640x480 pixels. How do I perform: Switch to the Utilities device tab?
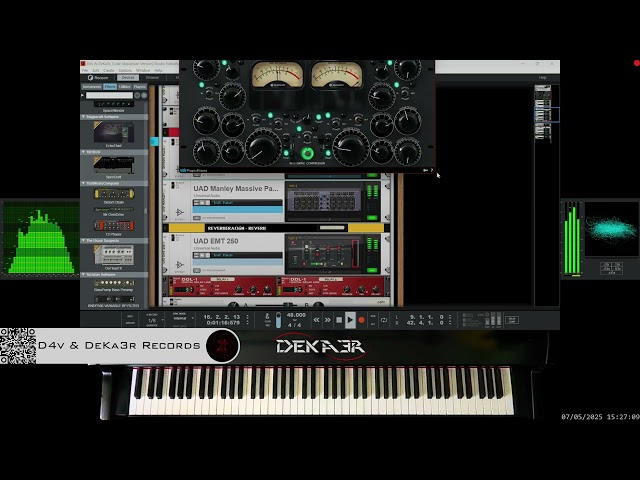(x=124, y=87)
